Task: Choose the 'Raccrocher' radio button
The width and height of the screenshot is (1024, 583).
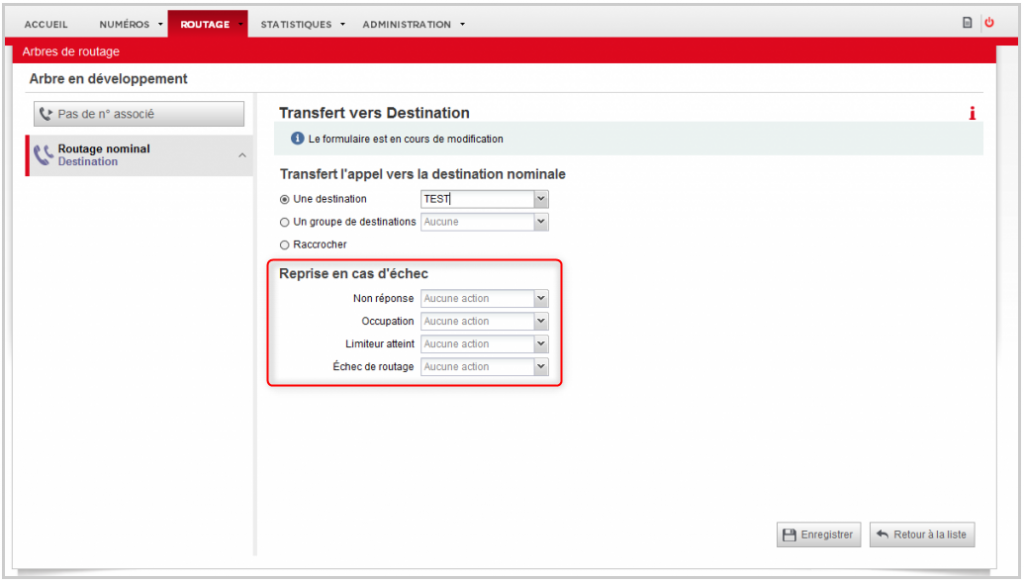Action: (285, 244)
